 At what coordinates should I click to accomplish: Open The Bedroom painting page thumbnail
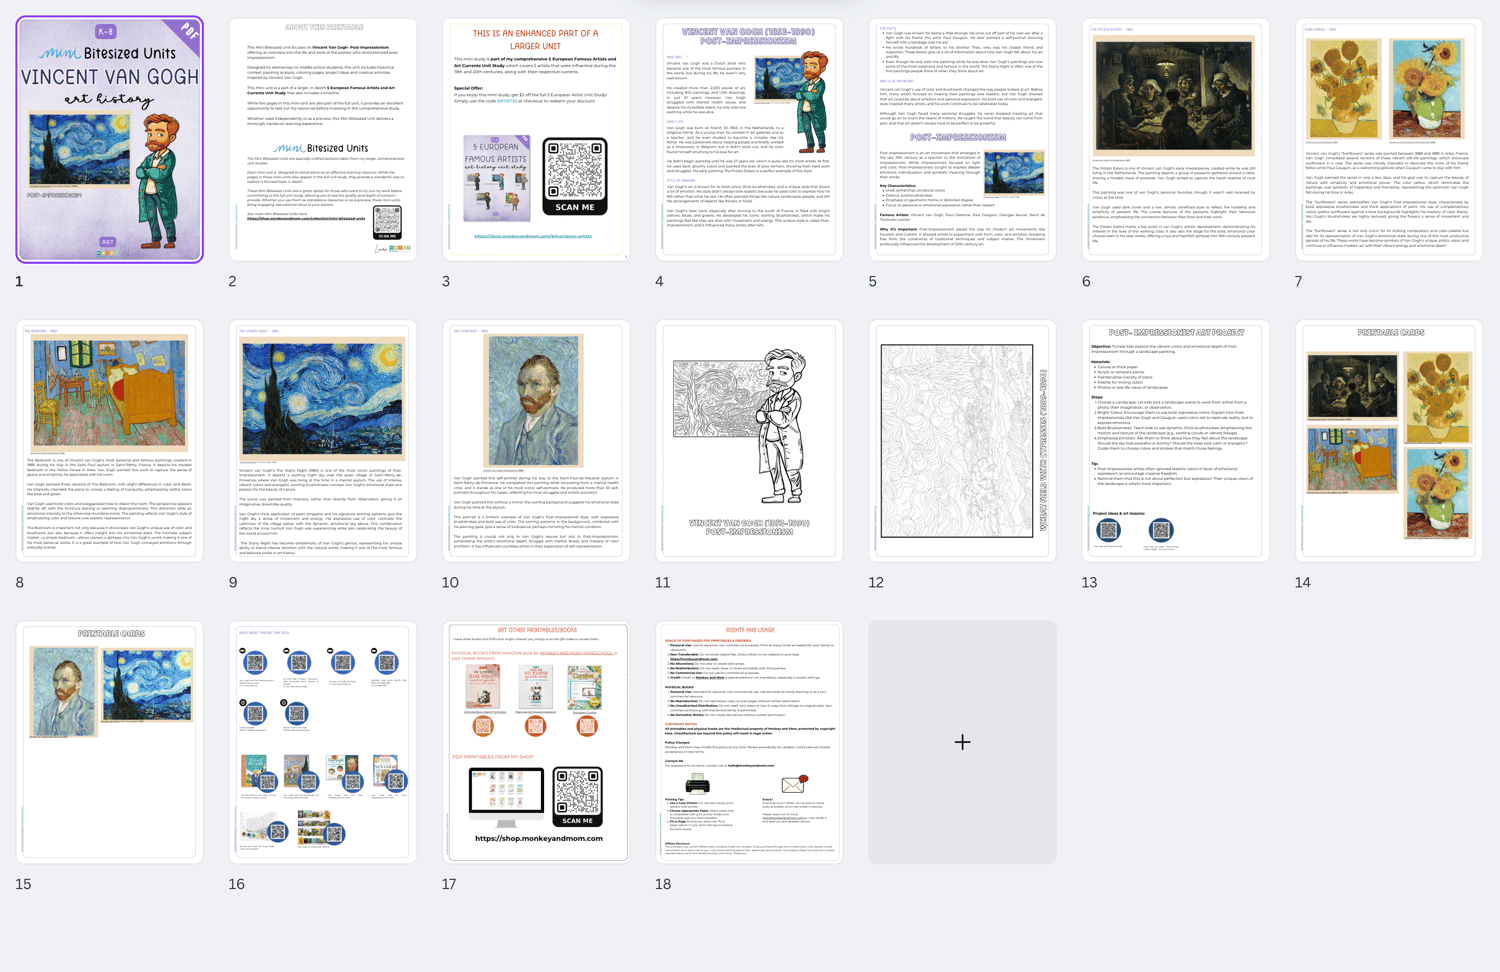(x=109, y=441)
